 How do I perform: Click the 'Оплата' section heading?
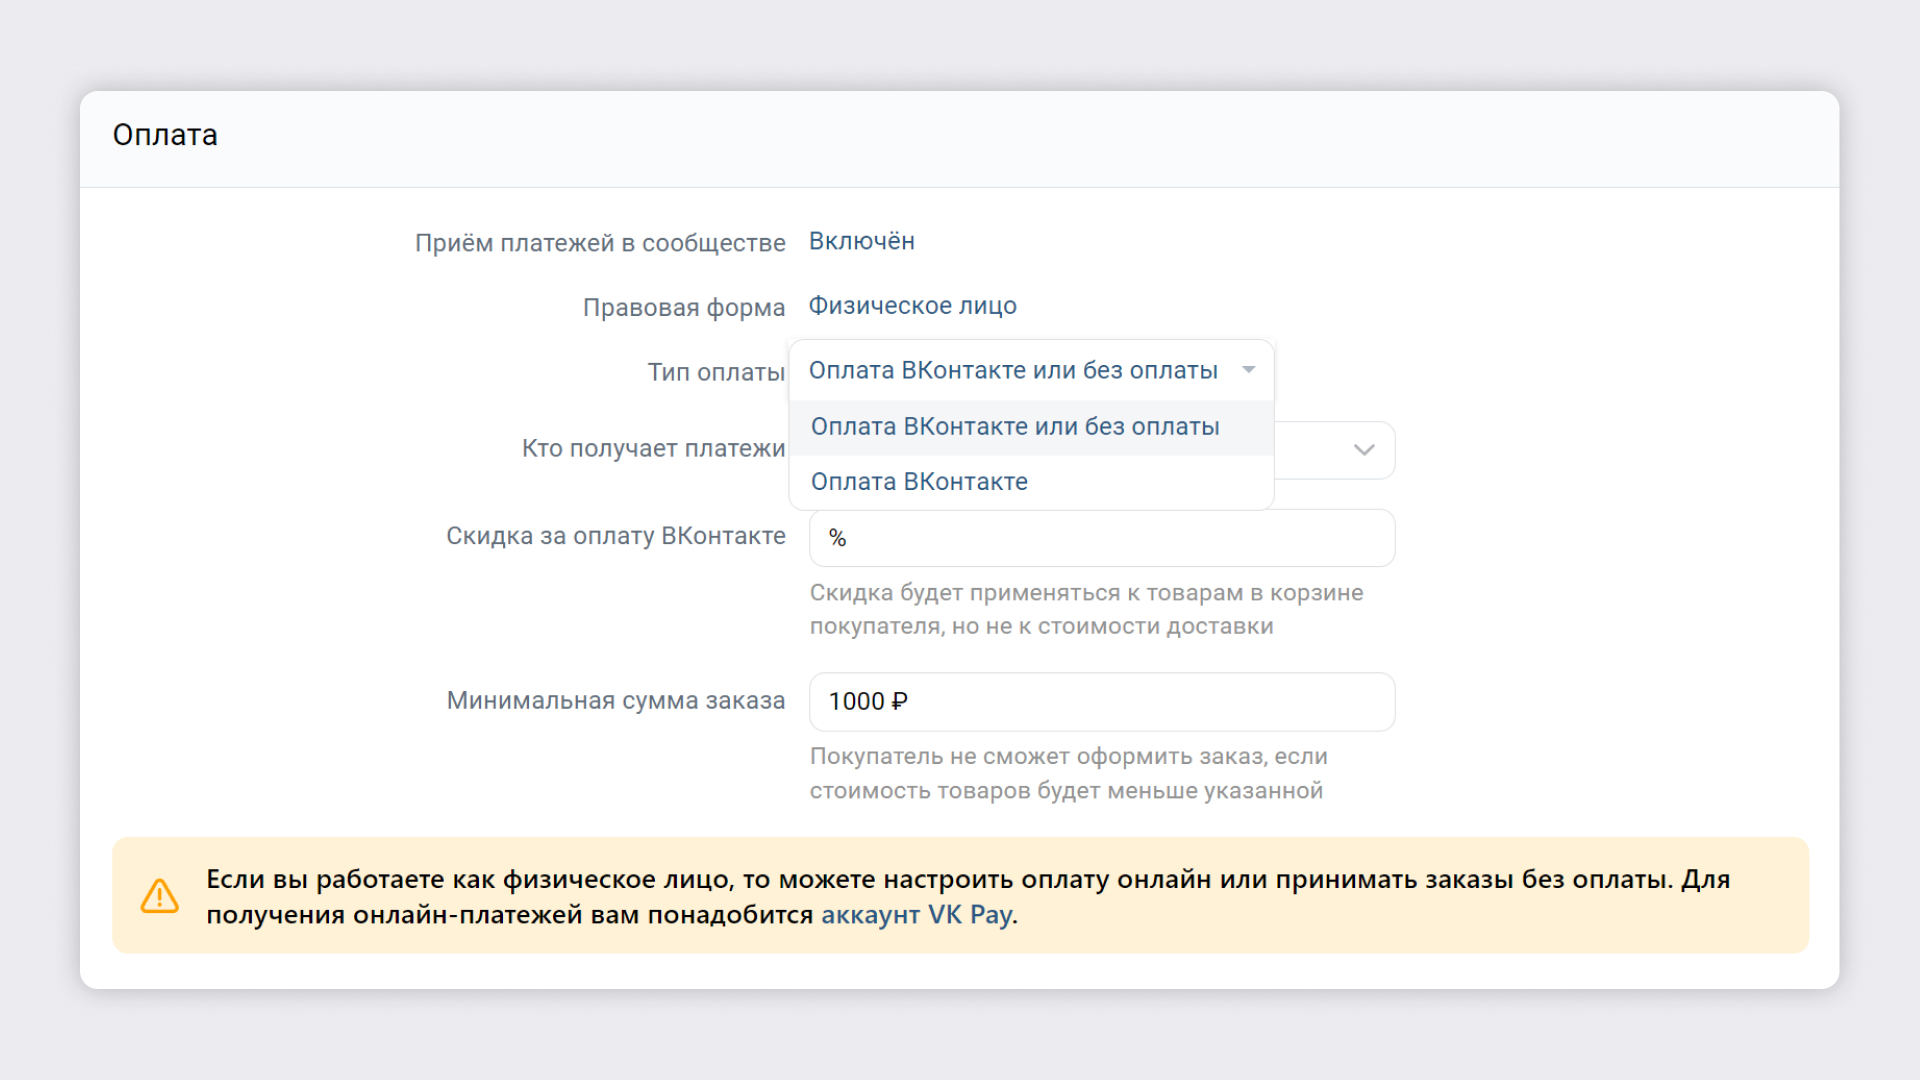click(165, 135)
